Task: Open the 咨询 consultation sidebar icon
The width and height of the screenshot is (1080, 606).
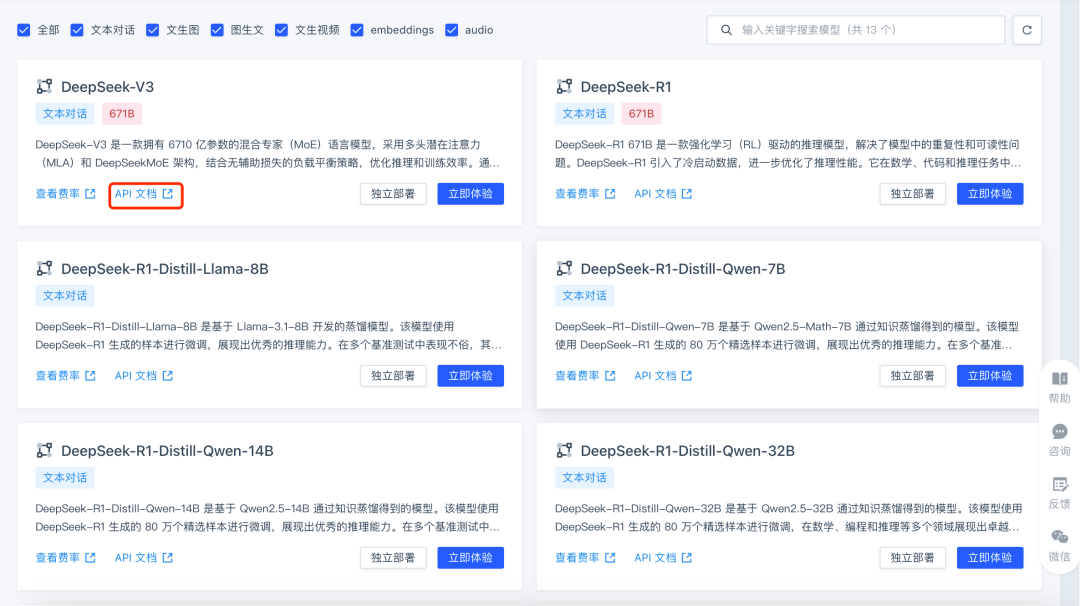Action: point(1059,441)
